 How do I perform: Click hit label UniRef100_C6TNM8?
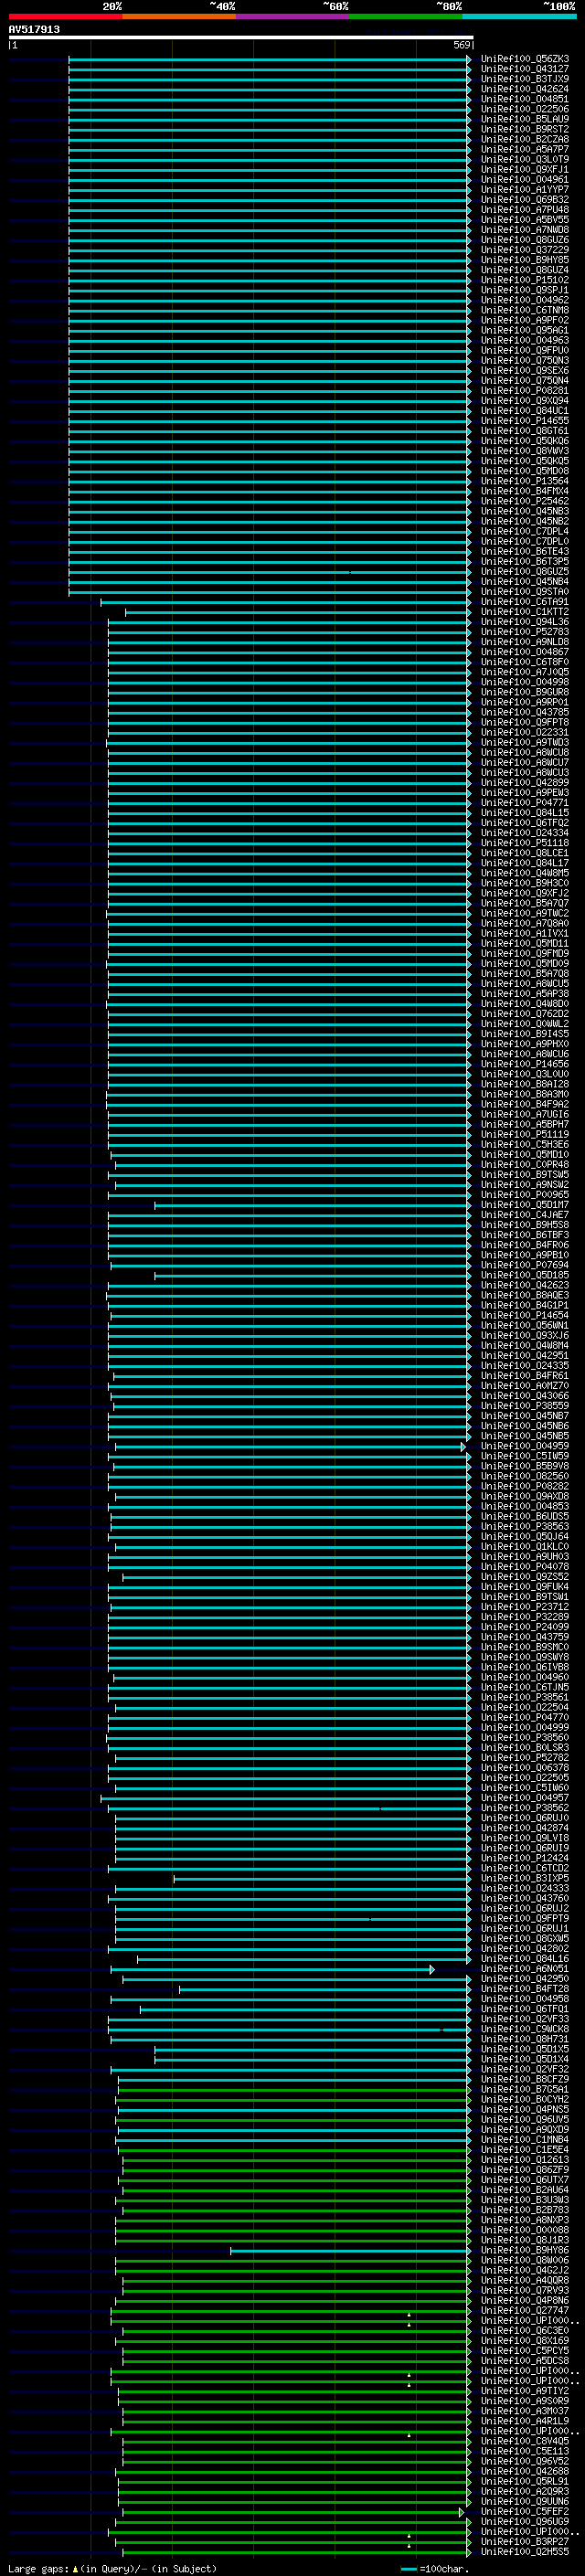click(525, 310)
